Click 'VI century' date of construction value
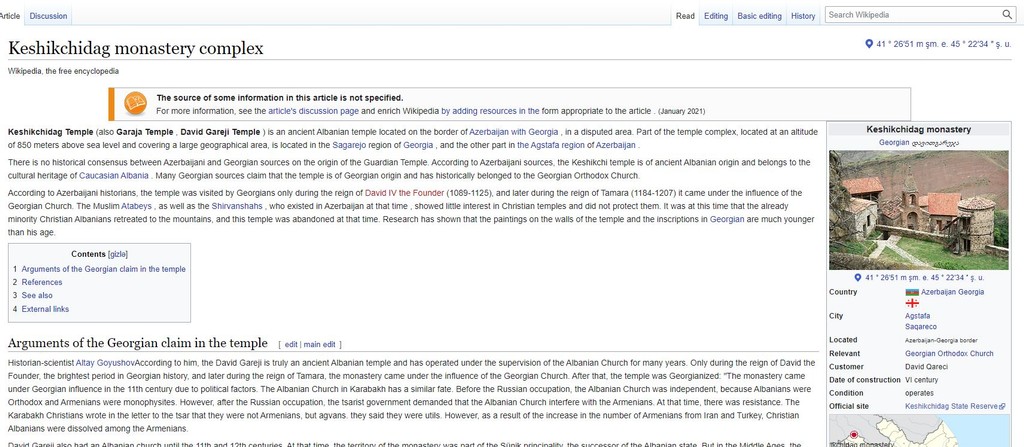Viewport: 1024px width, 447px height. pos(921,380)
